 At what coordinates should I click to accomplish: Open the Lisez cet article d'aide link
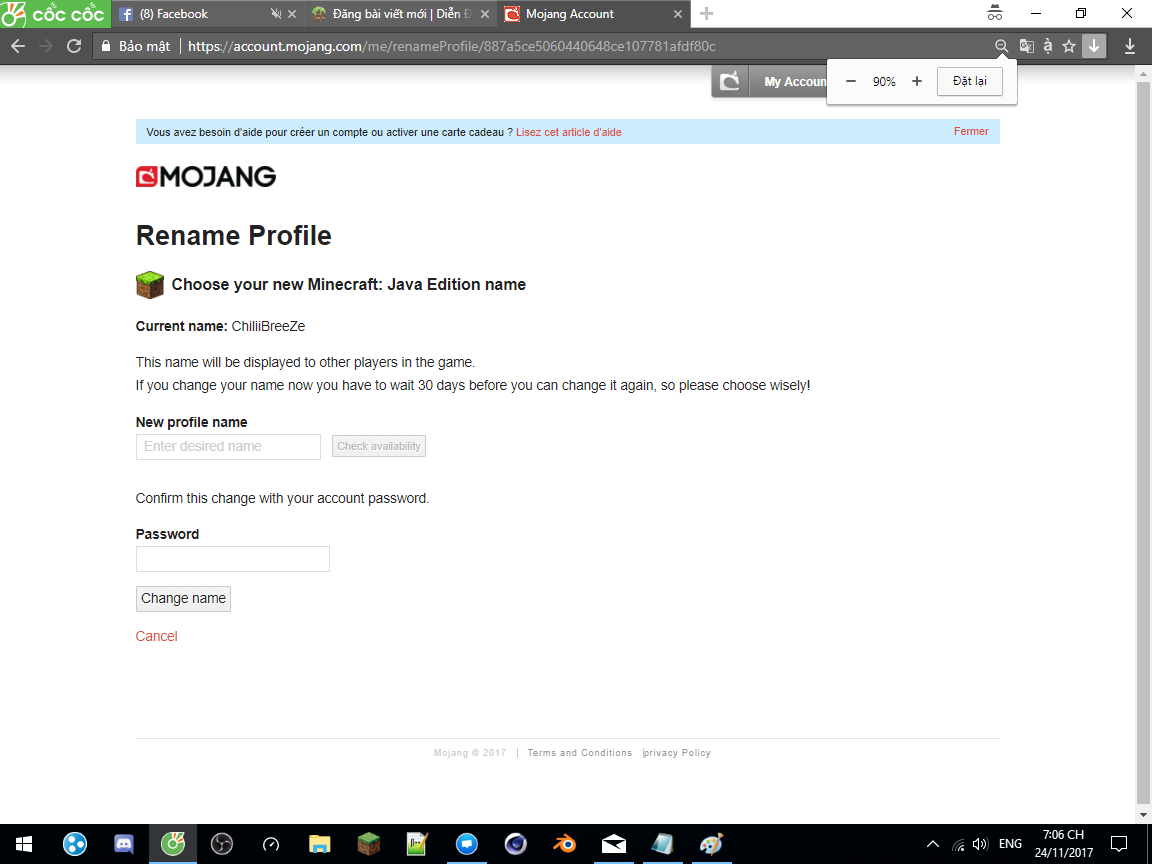point(569,132)
